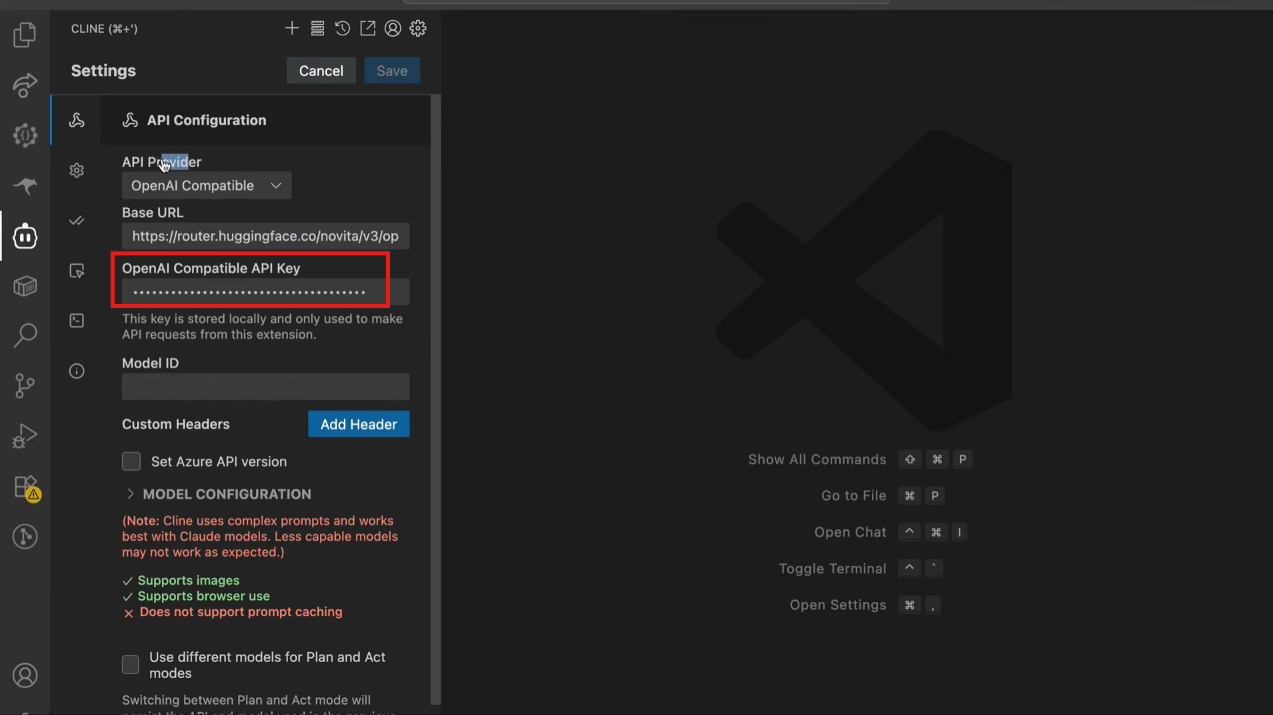Open Search in the activity bar
Screen dimensions: 1273x715
click(x=25, y=336)
